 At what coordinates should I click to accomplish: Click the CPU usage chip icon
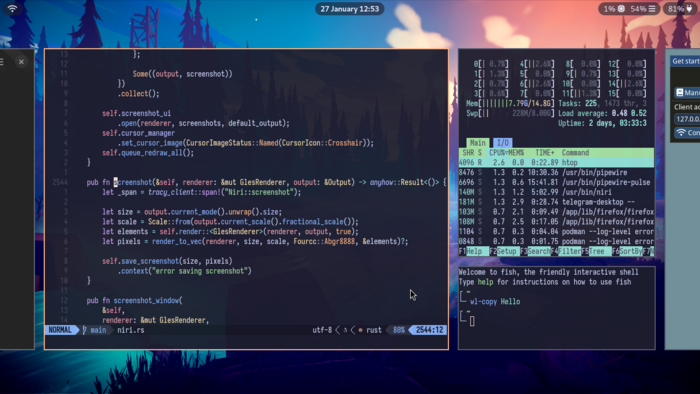point(621,9)
